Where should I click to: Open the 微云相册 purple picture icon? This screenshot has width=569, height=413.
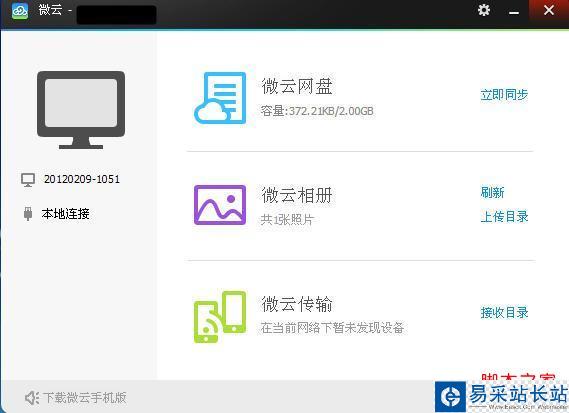pos(220,205)
